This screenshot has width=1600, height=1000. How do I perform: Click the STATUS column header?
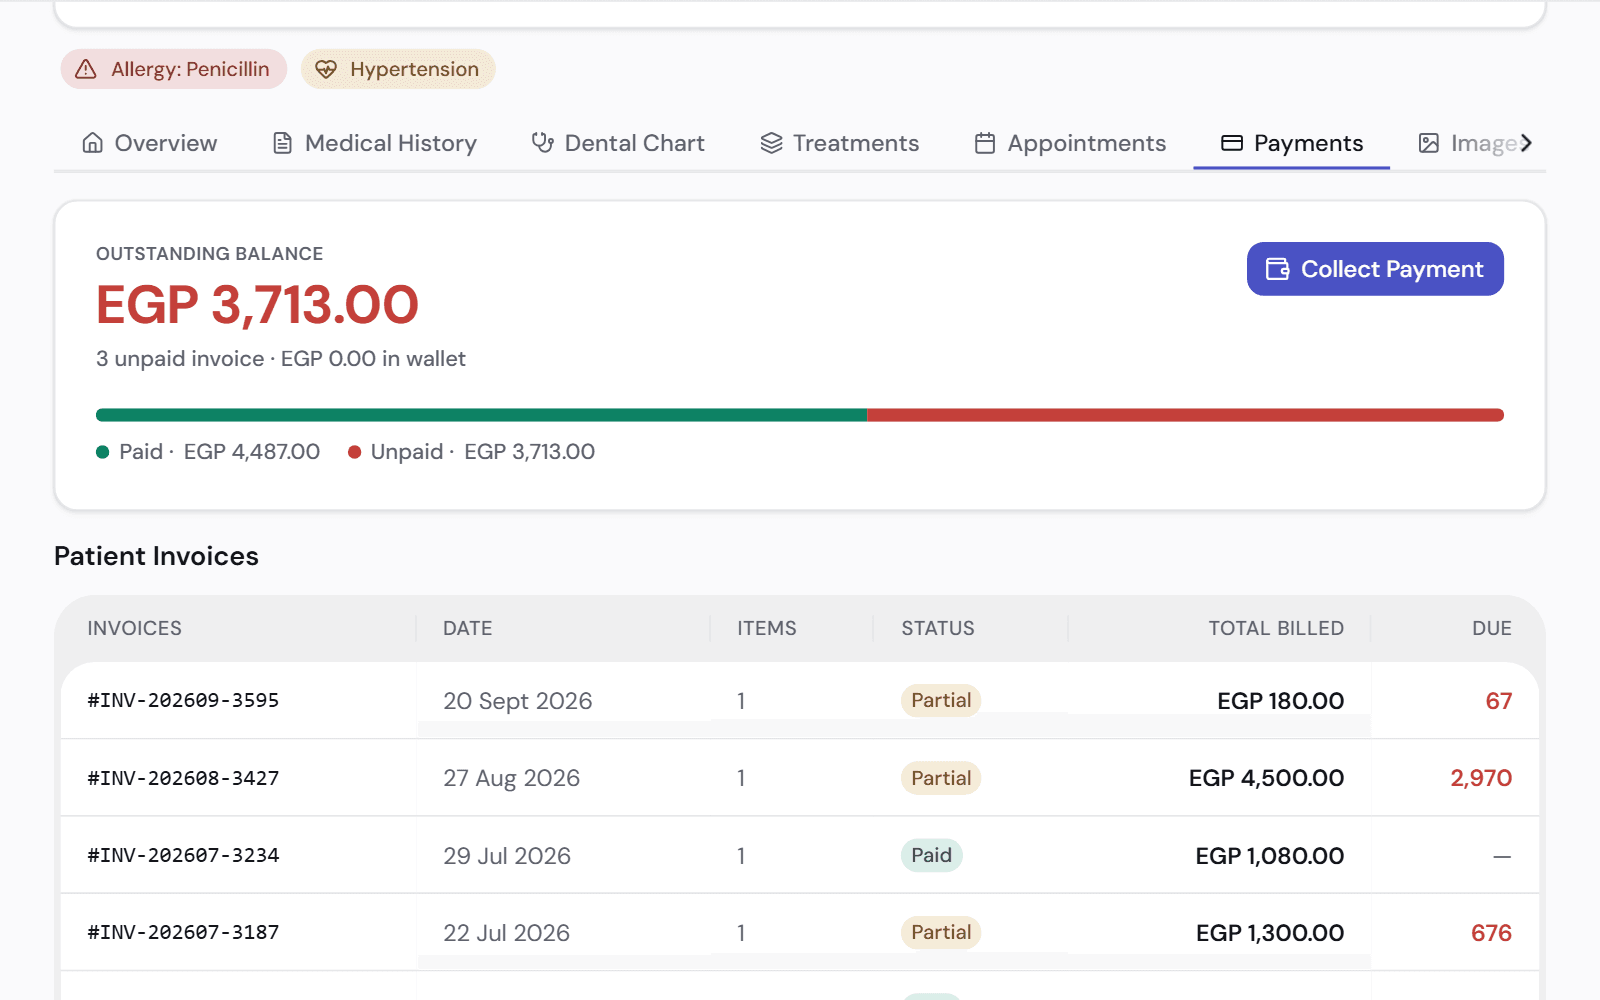(x=938, y=628)
